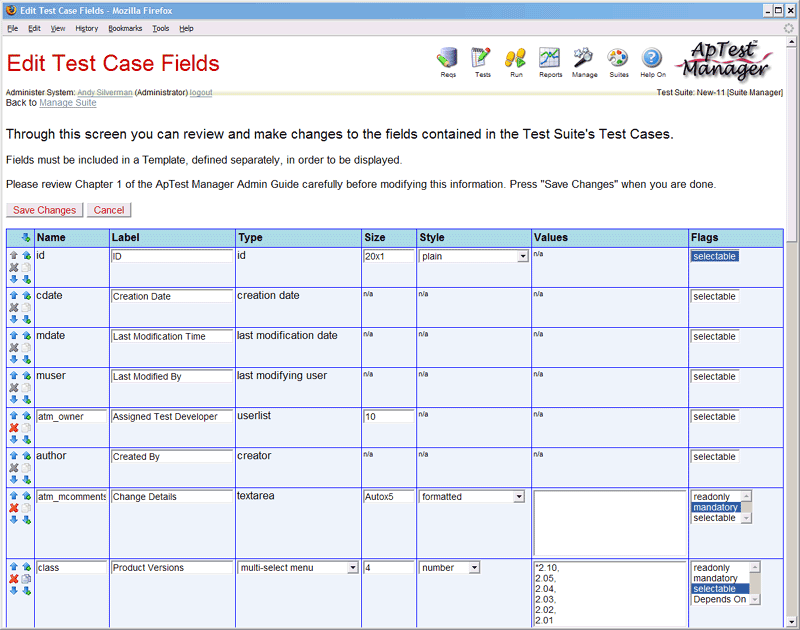Viewport: 800px width, 630px height.
Task: Click the Assigned Test Developer label input
Action: 172,416
